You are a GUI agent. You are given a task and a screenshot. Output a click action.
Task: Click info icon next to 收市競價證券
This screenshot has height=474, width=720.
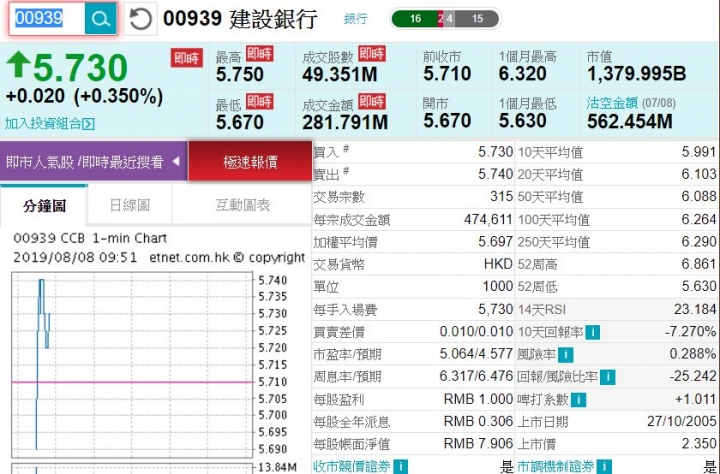tap(401, 467)
